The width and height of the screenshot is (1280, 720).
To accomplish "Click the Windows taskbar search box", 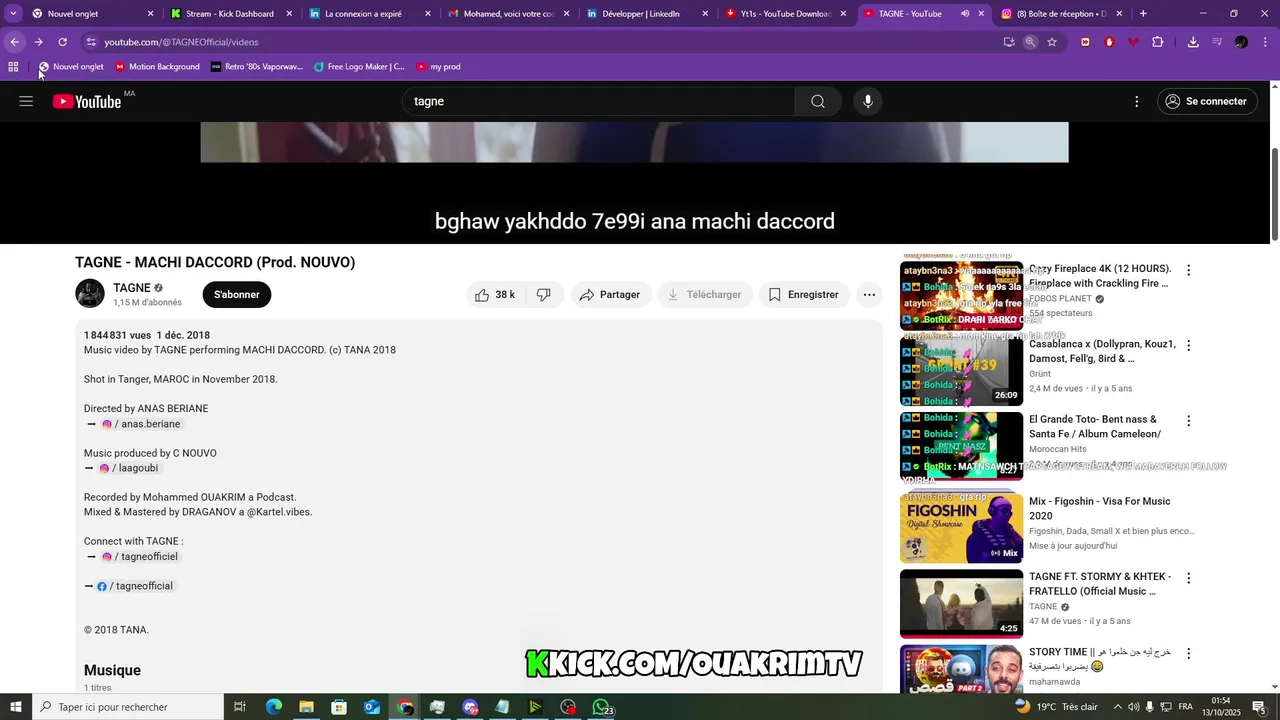I will 128,707.
